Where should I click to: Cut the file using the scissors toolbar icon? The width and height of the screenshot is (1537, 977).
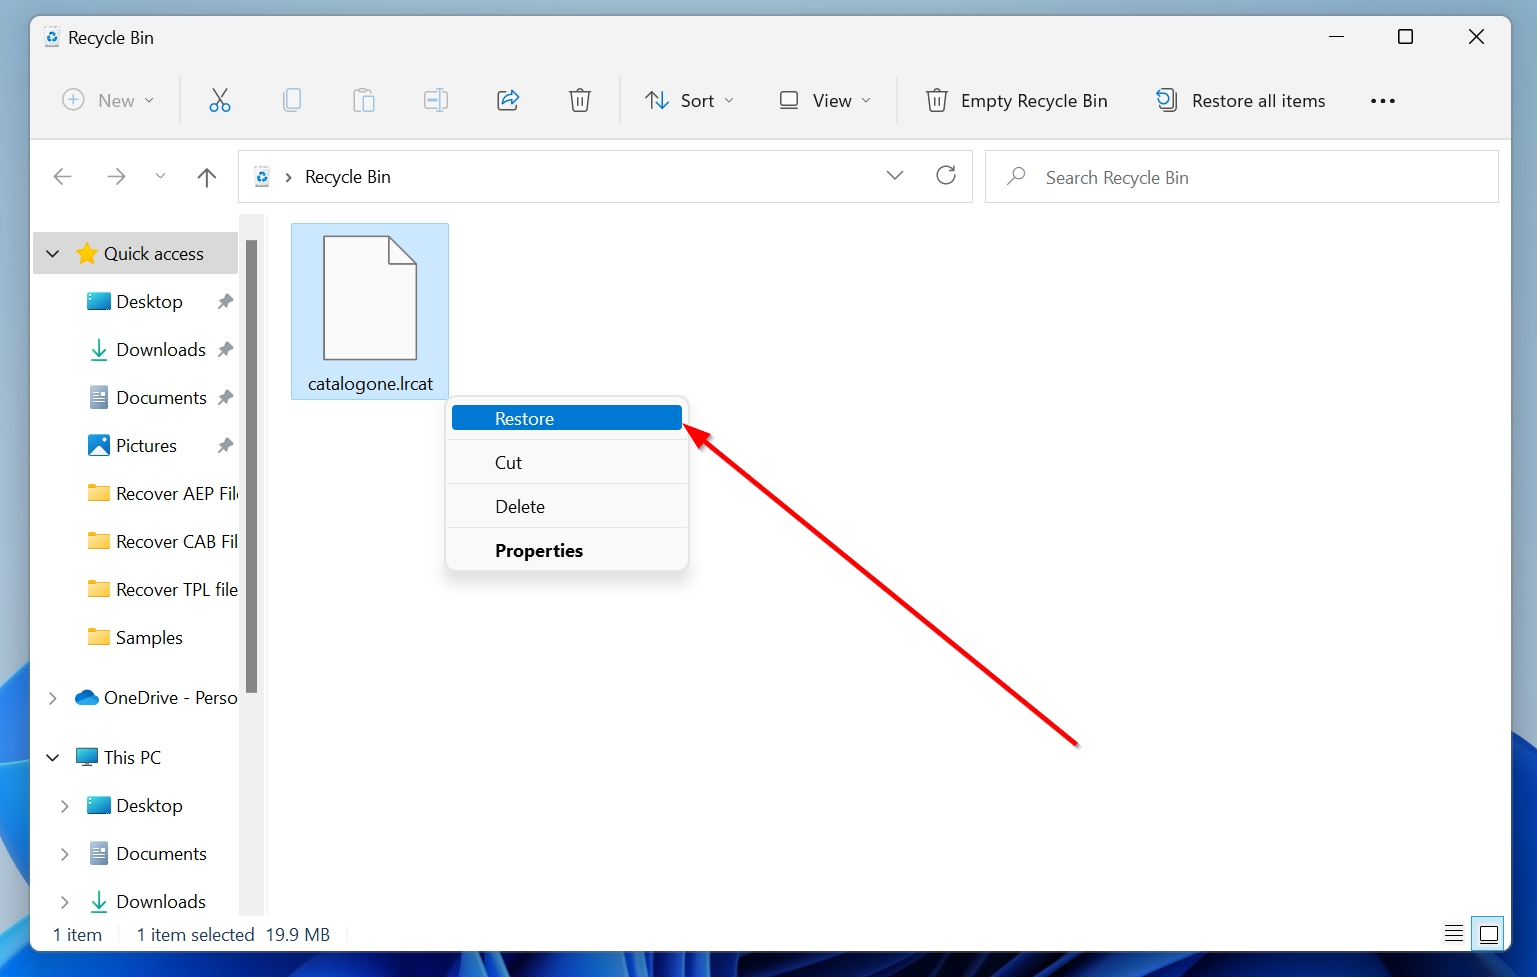(x=220, y=100)
